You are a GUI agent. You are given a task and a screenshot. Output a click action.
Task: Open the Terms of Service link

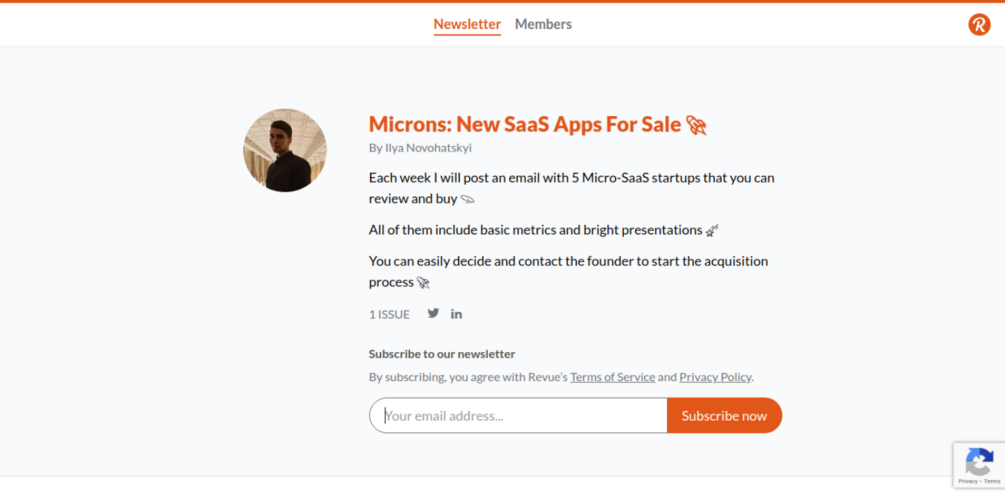pyautogui.click(x=612, y=377)
